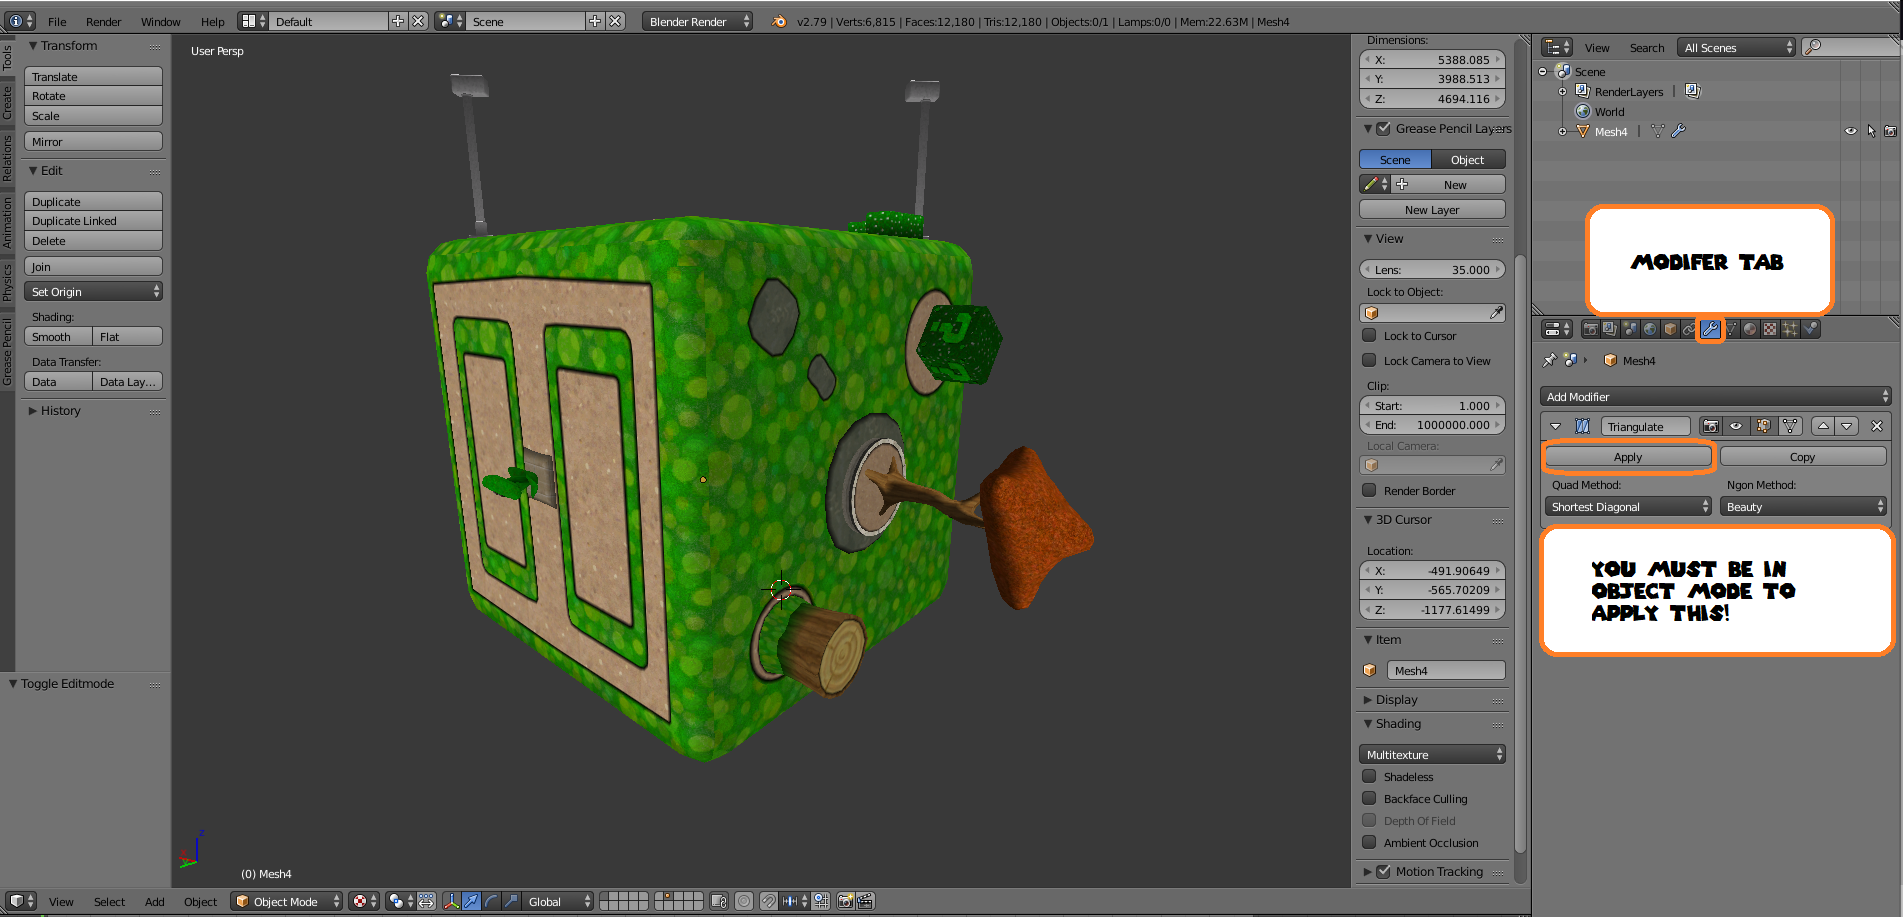Remove the Triangulate modifier with X

point(1877,426)
